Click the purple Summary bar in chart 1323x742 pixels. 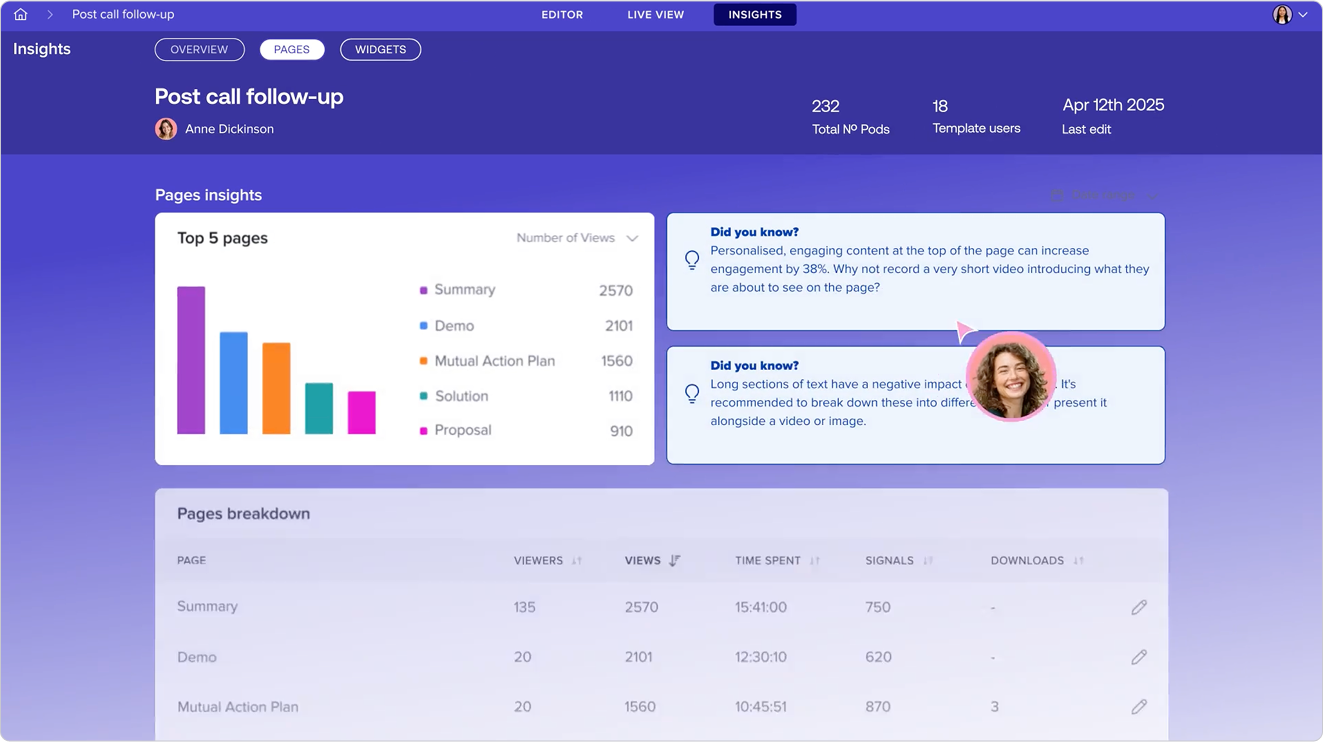tap(191, 360)
